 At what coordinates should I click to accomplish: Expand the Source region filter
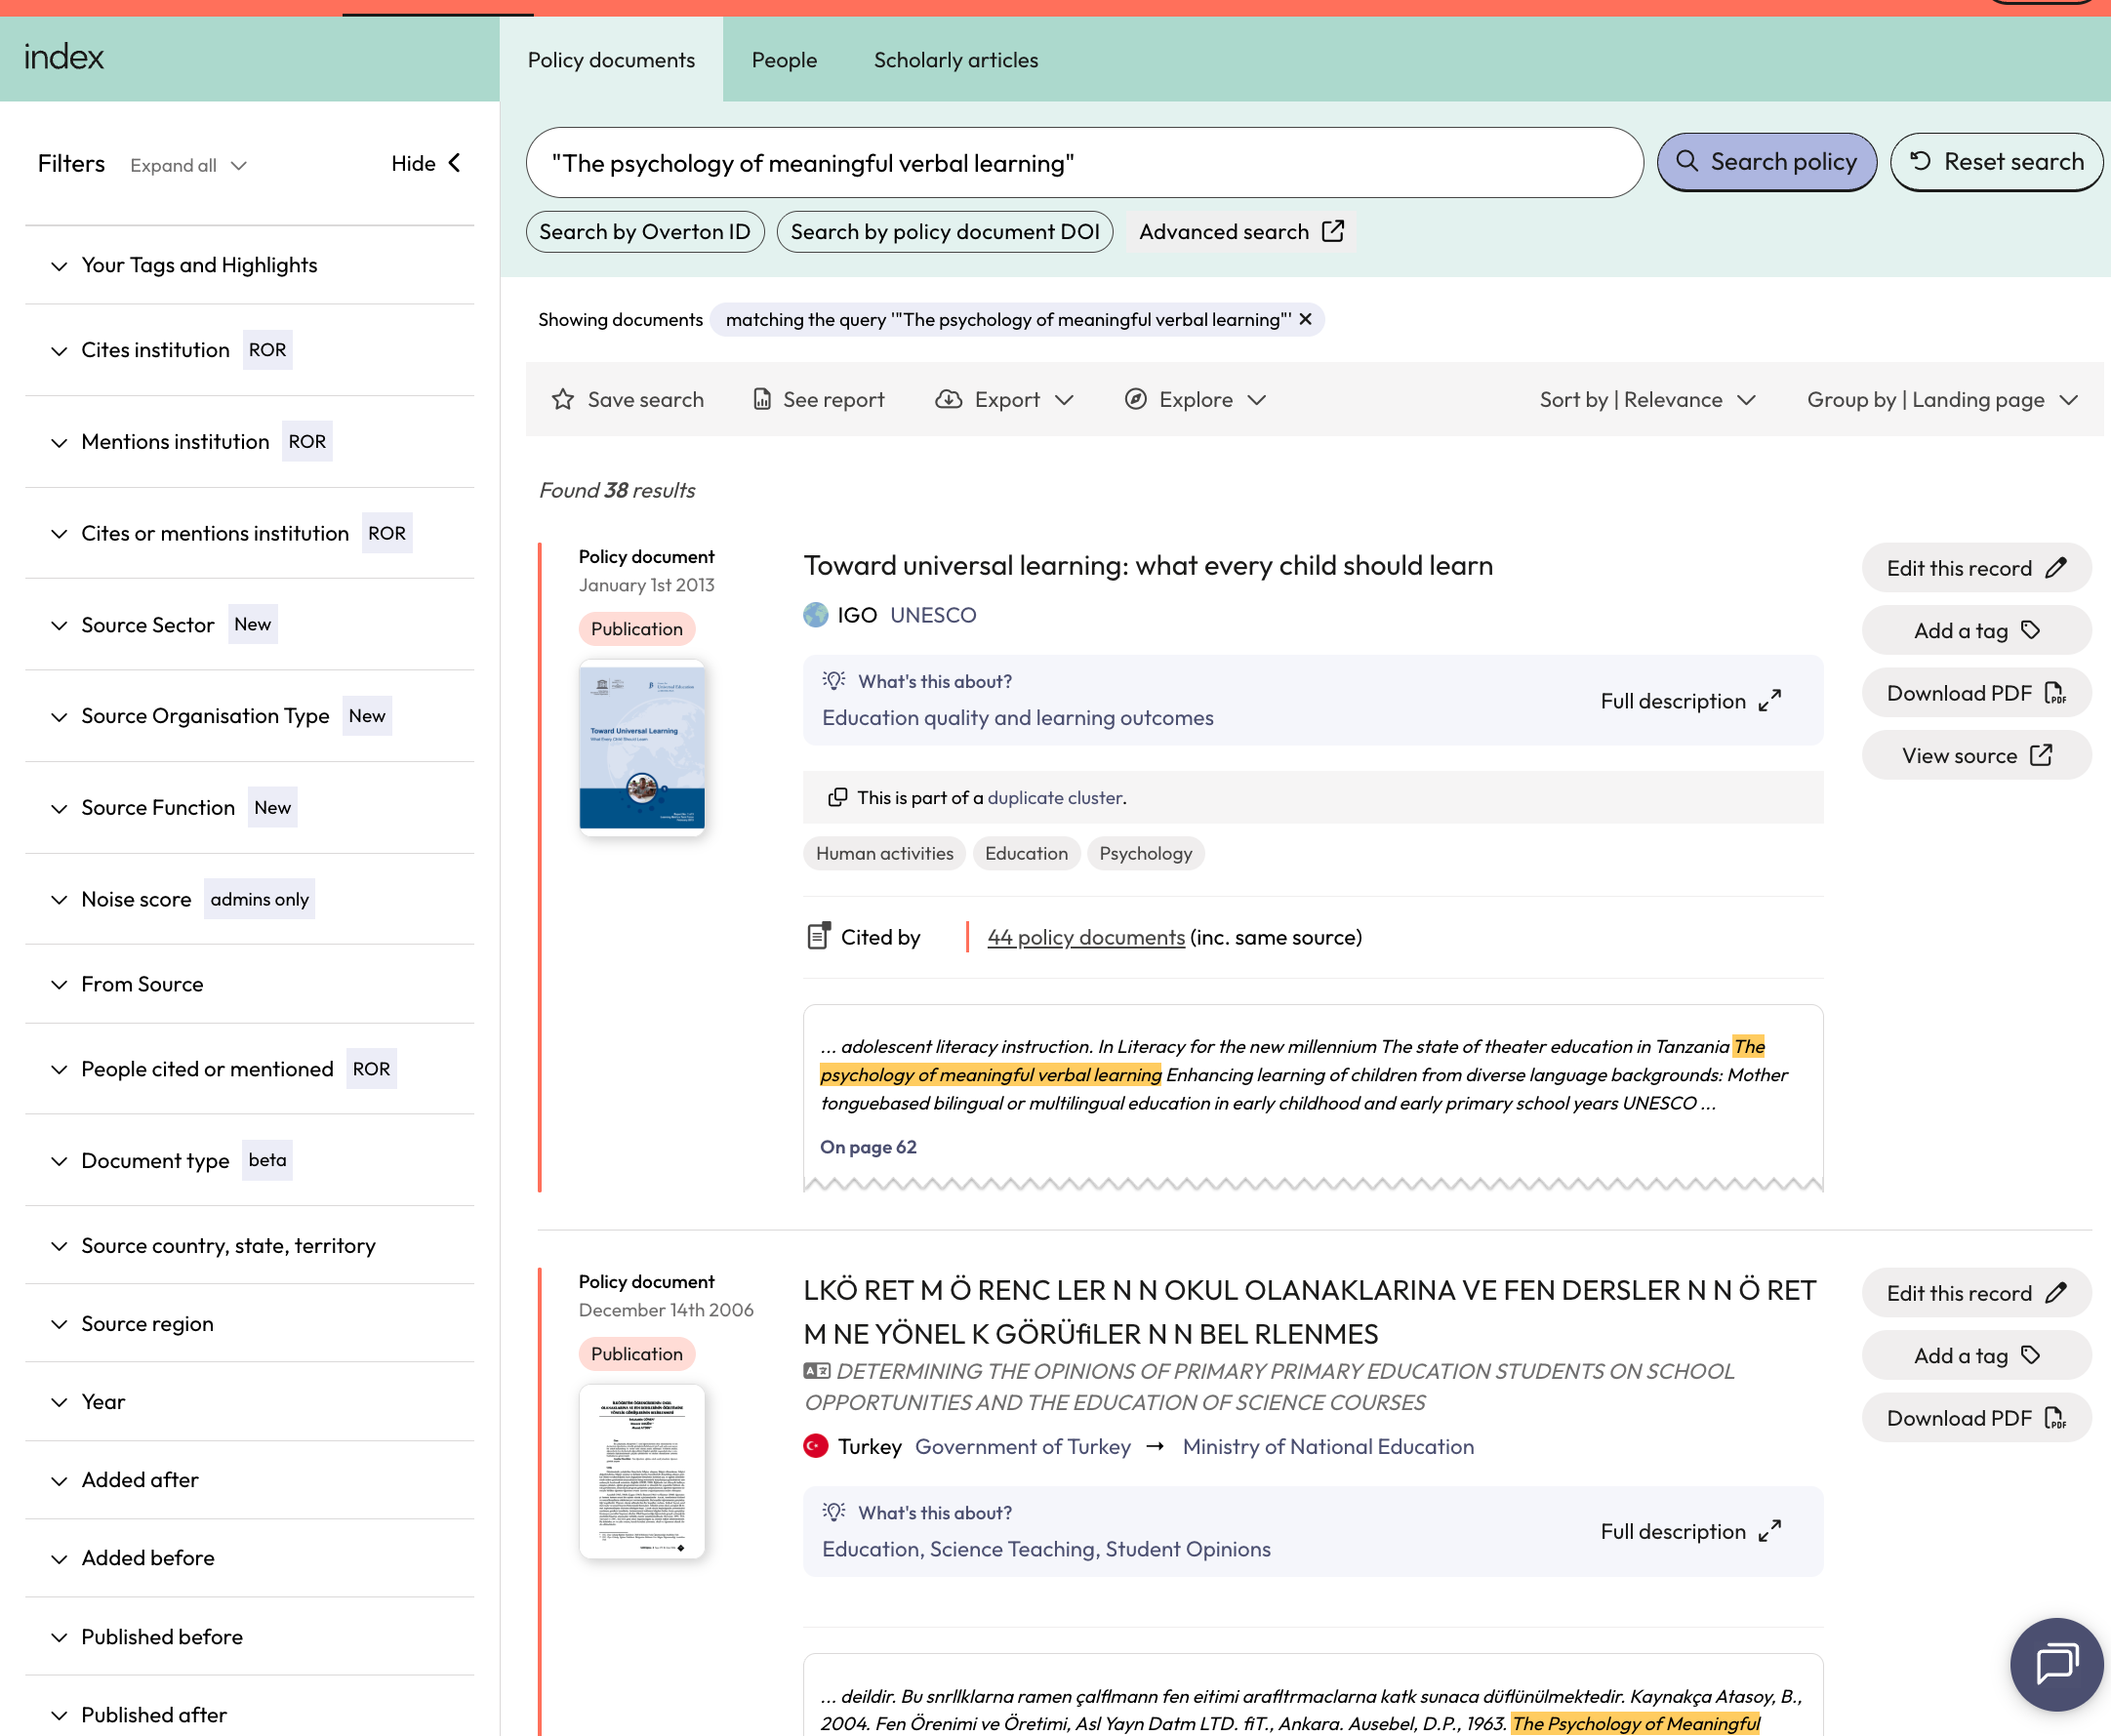pos(249,1323)
